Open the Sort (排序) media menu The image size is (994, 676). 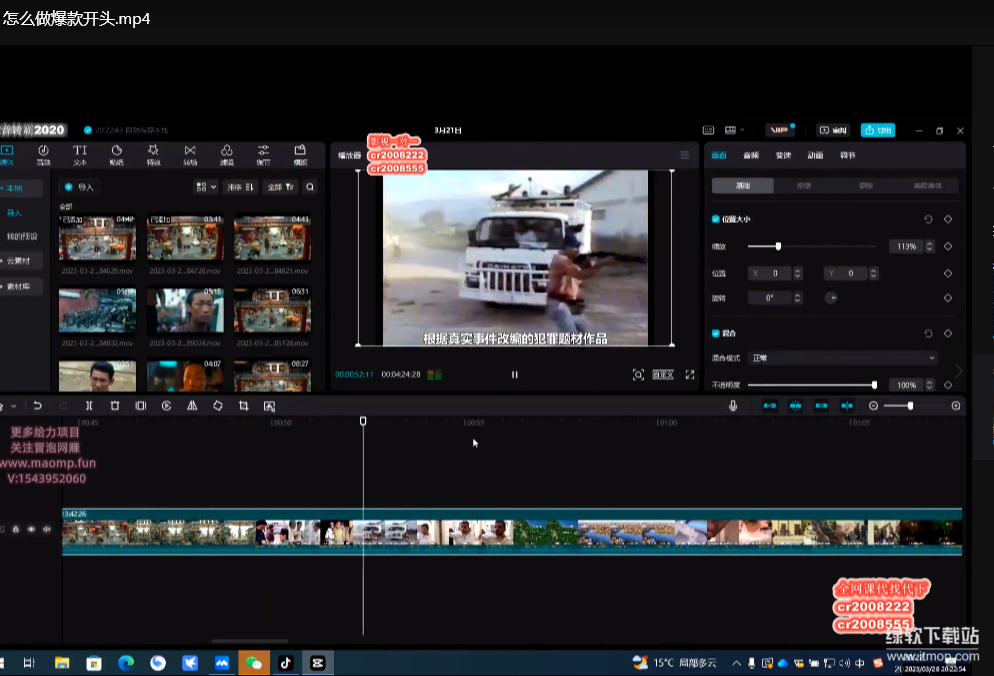coord(240,187)
